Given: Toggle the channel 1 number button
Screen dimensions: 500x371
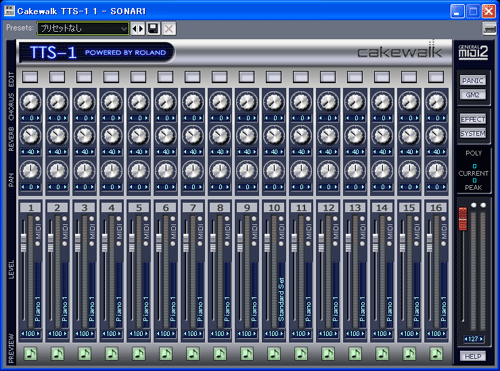Looking at the screenshot, I should 31,208.
